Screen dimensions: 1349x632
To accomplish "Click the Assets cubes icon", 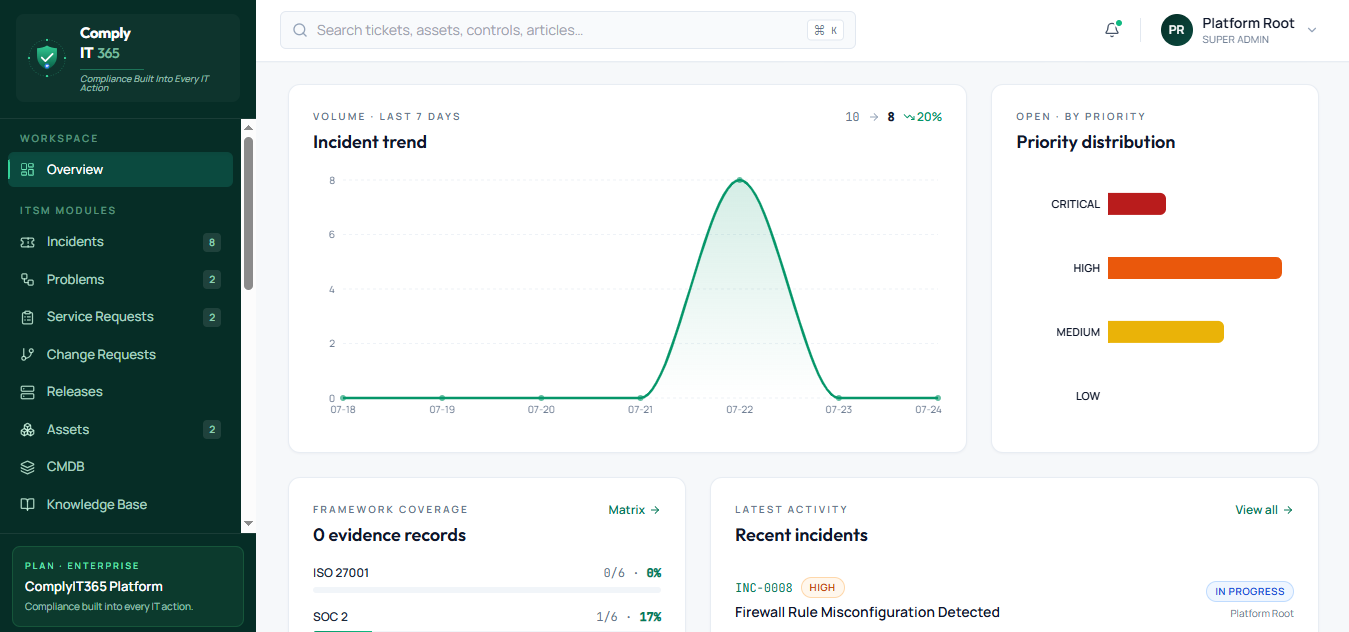I will click(x=28, y=430).
